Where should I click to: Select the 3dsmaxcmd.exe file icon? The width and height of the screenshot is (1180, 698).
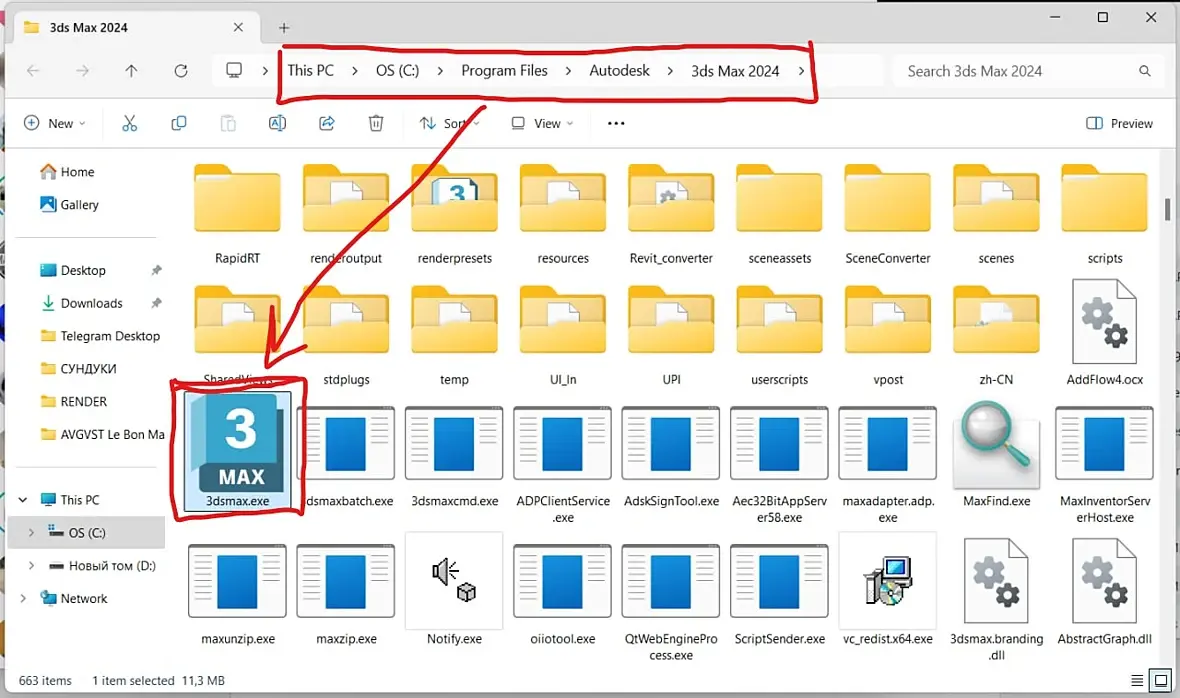point(454,444)
